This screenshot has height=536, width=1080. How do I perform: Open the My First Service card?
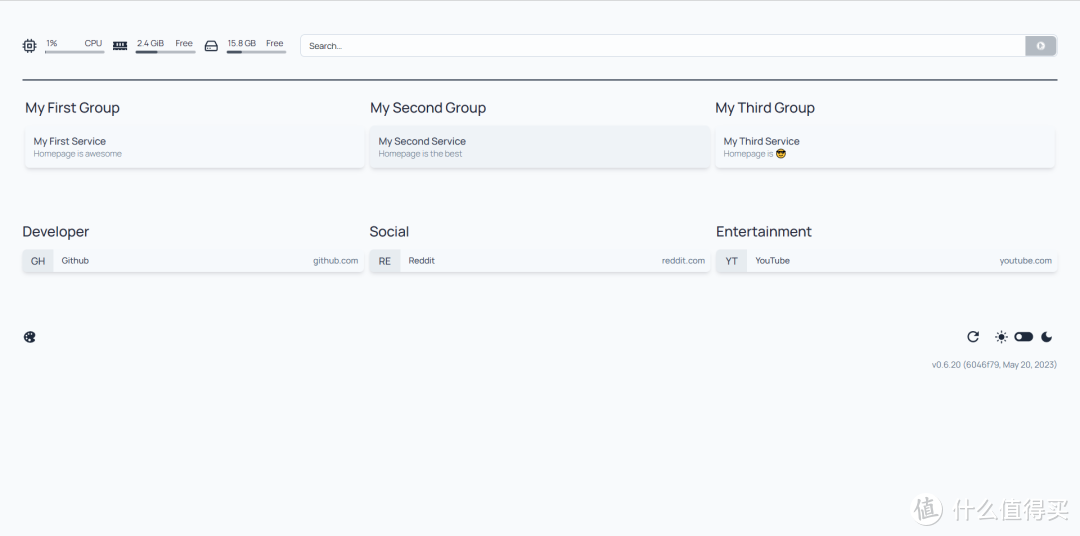195,147
